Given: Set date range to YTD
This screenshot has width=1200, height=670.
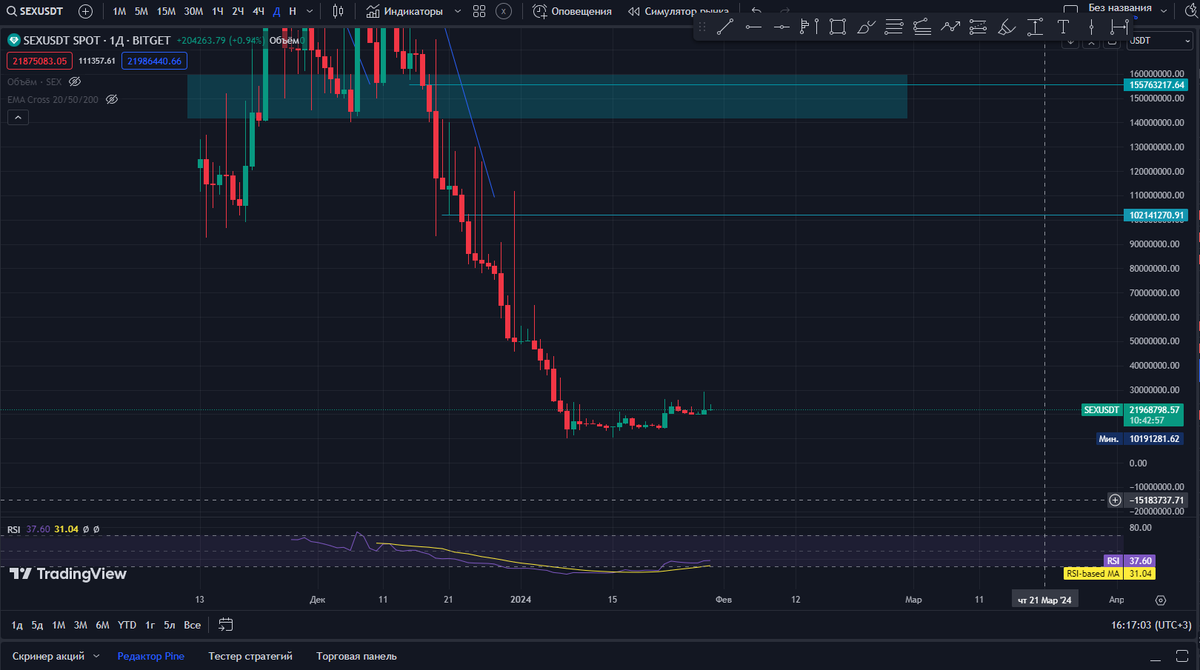Looking at the screenshot, I should (x=127, y=625).
